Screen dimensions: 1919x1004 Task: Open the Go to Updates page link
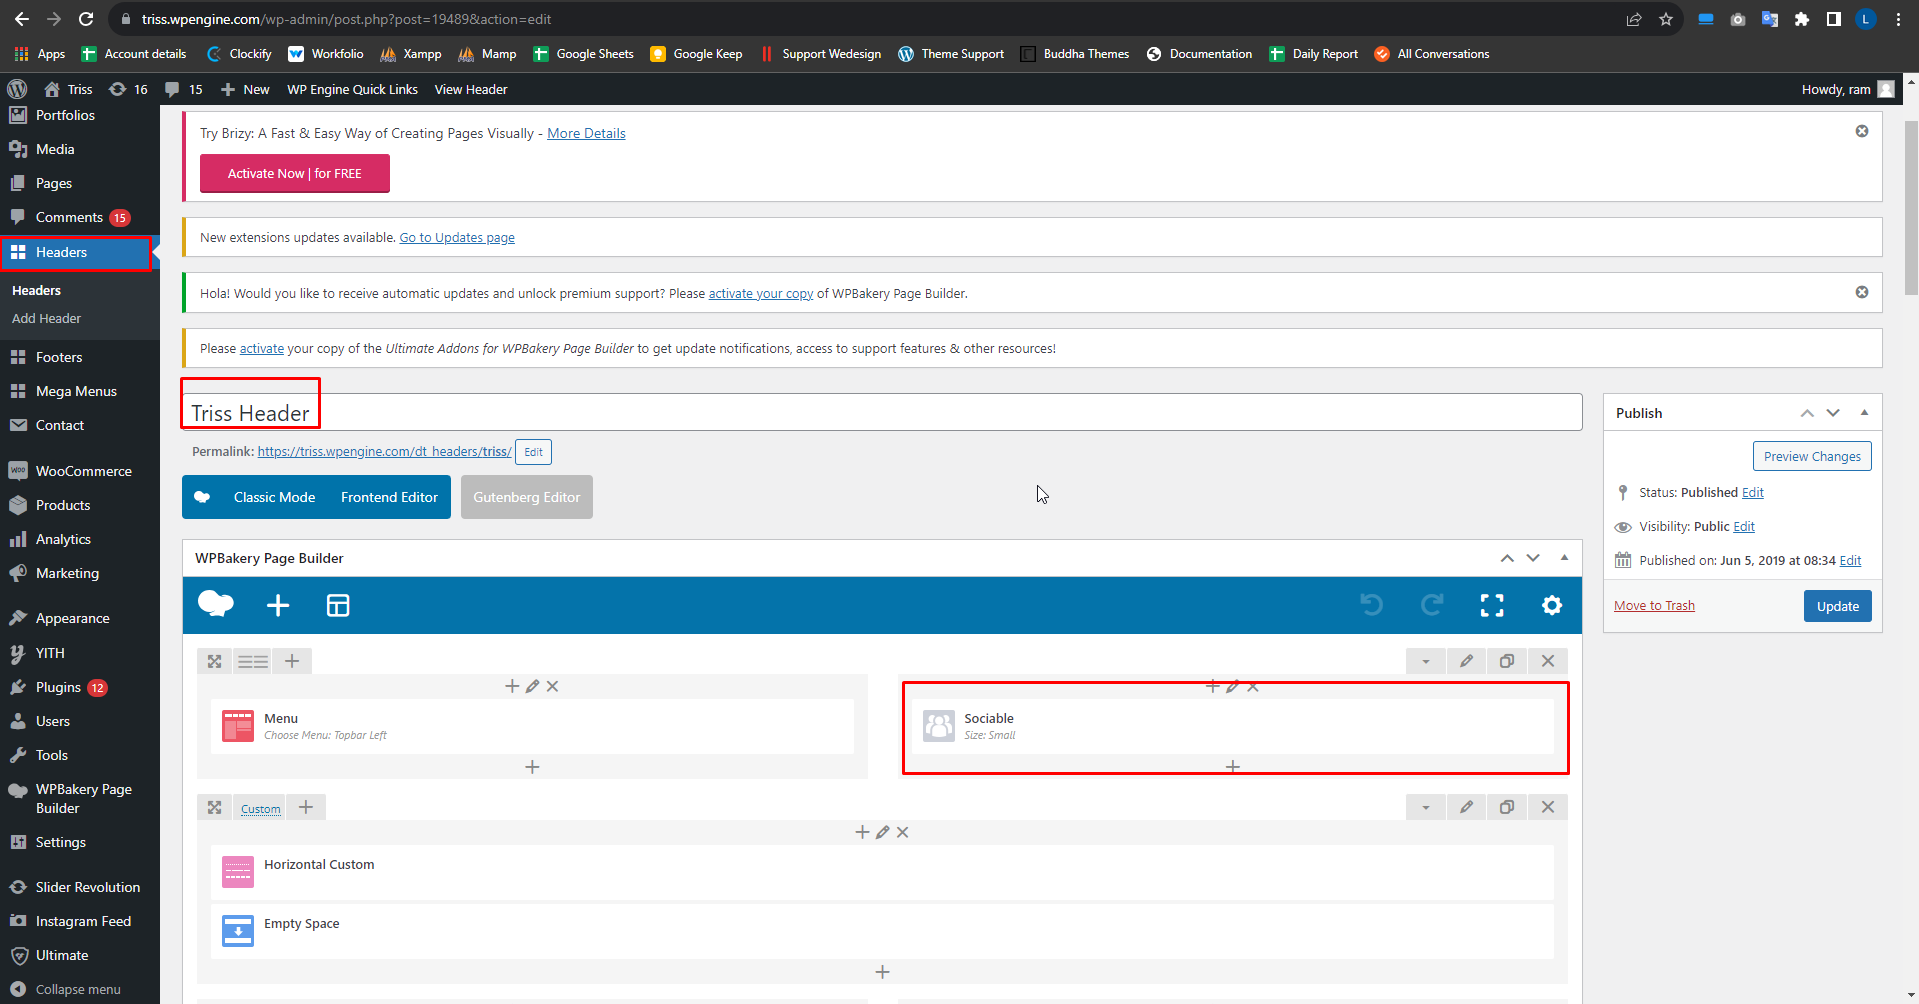457,237
